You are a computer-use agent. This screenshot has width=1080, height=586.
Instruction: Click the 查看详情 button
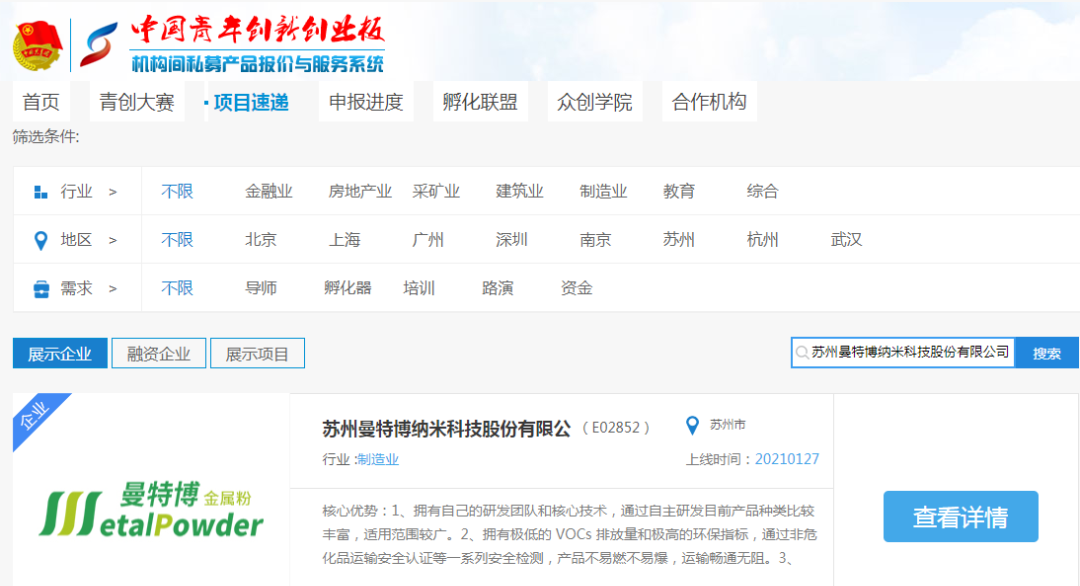(961, 516)
